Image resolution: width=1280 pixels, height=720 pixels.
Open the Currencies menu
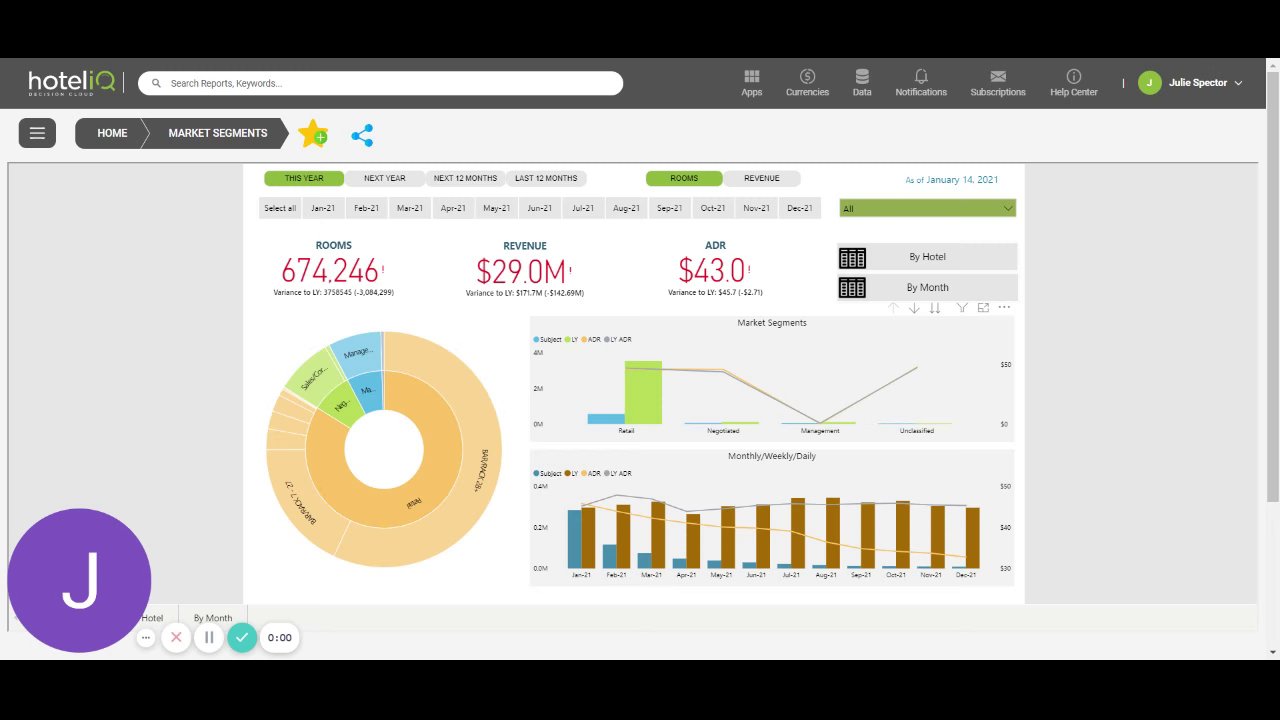click(x=807, y=83)
